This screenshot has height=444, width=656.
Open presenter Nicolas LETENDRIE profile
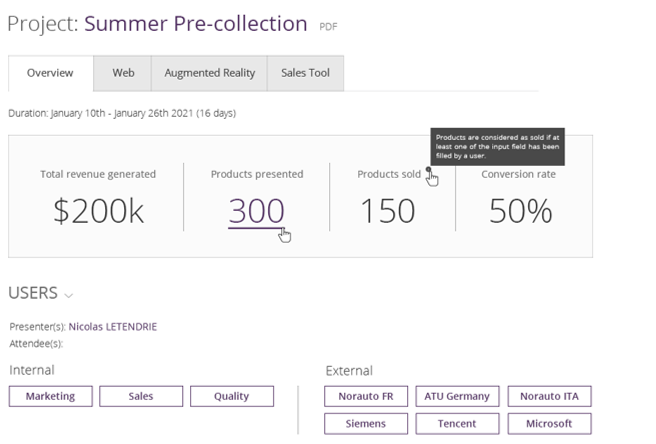tap(112, 327)
